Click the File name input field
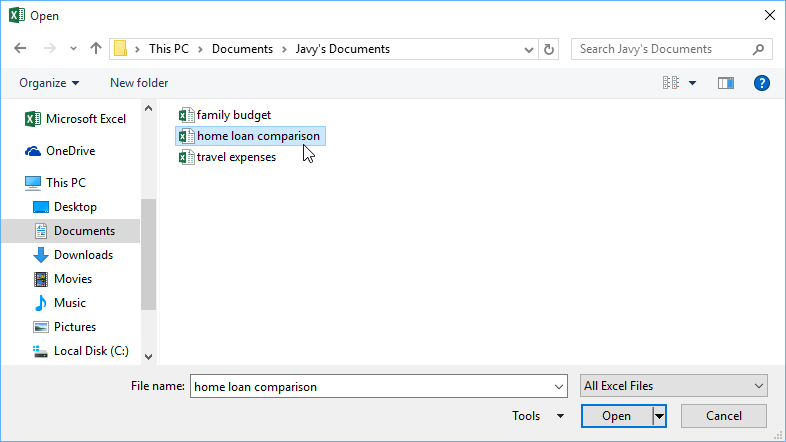This screenshot has height=442, width=786. click(370, 386)
